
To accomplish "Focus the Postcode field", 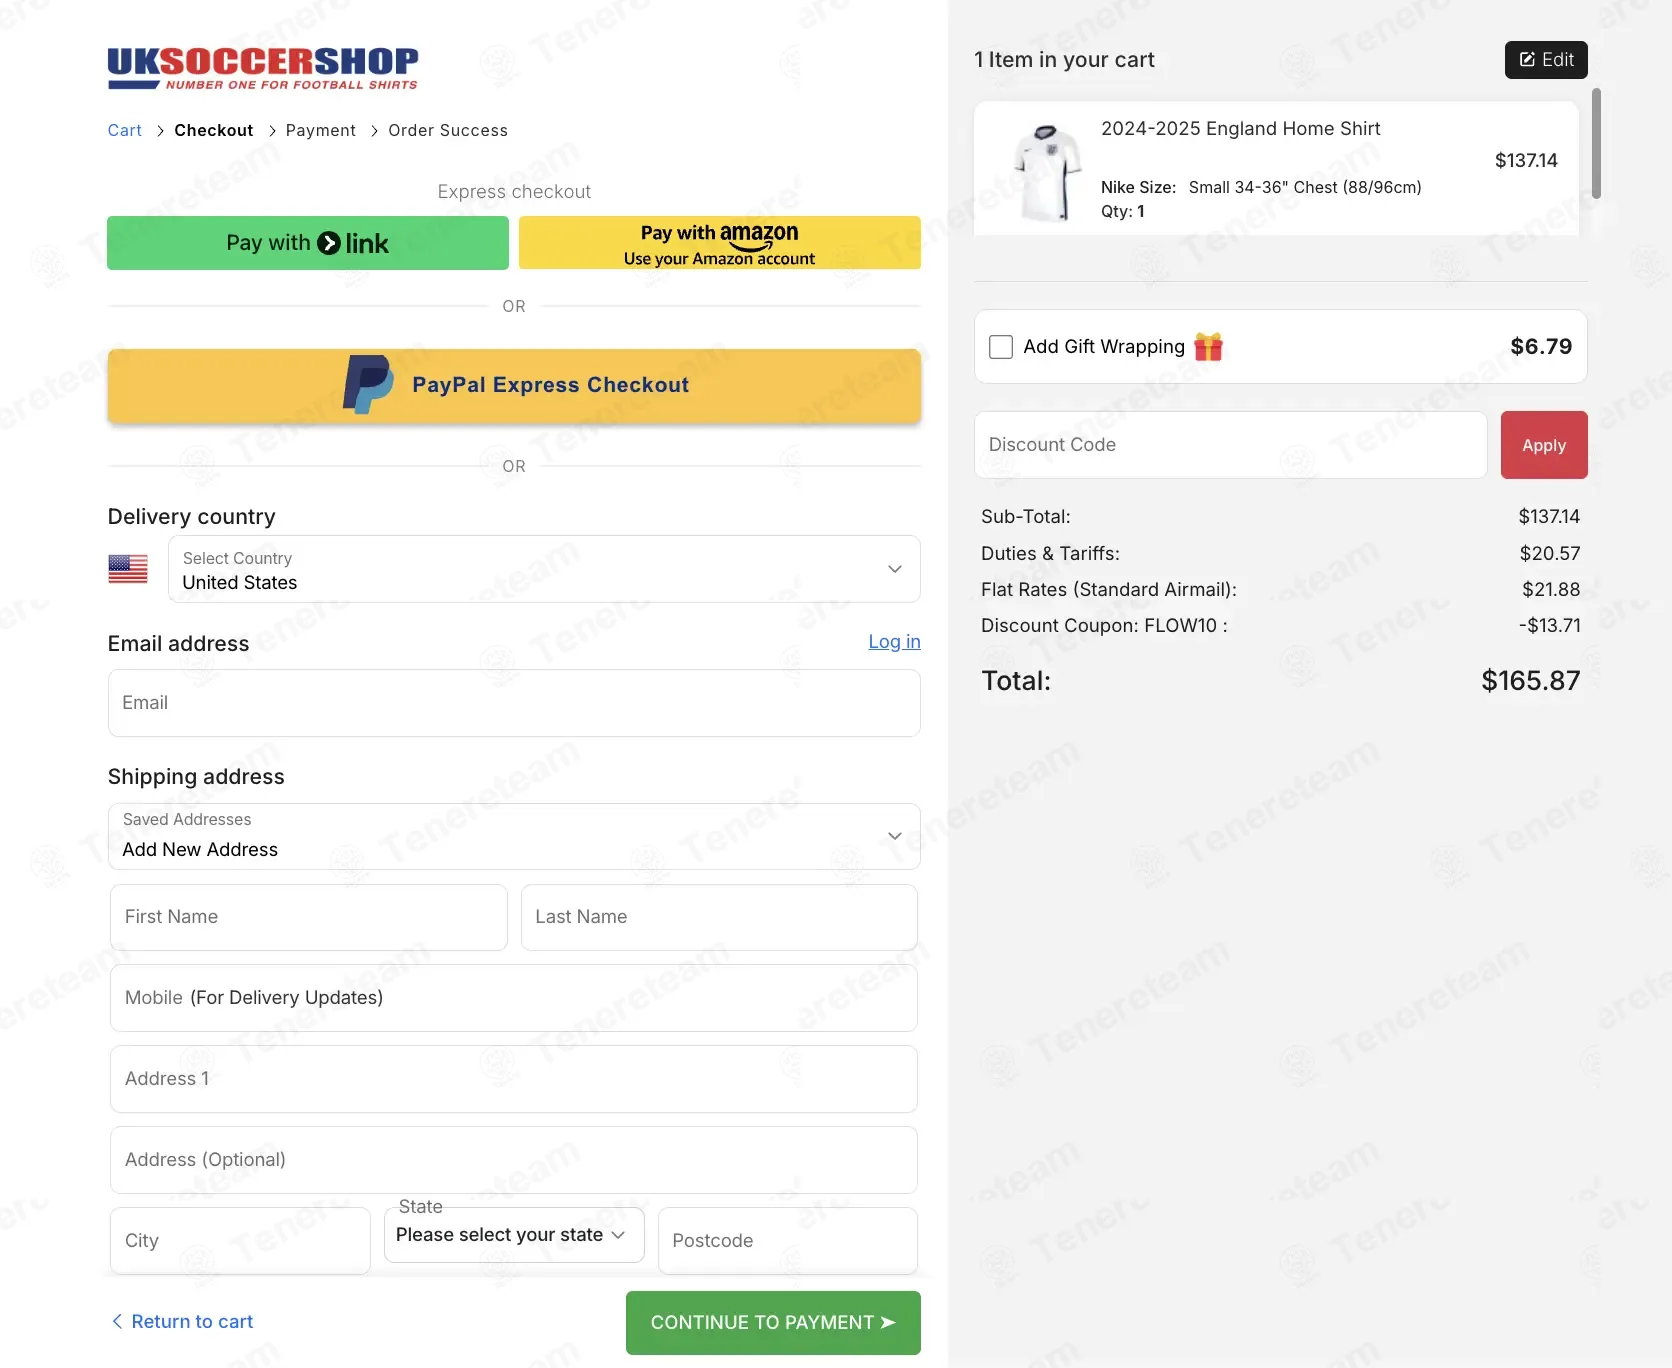I will [788, 1241].
